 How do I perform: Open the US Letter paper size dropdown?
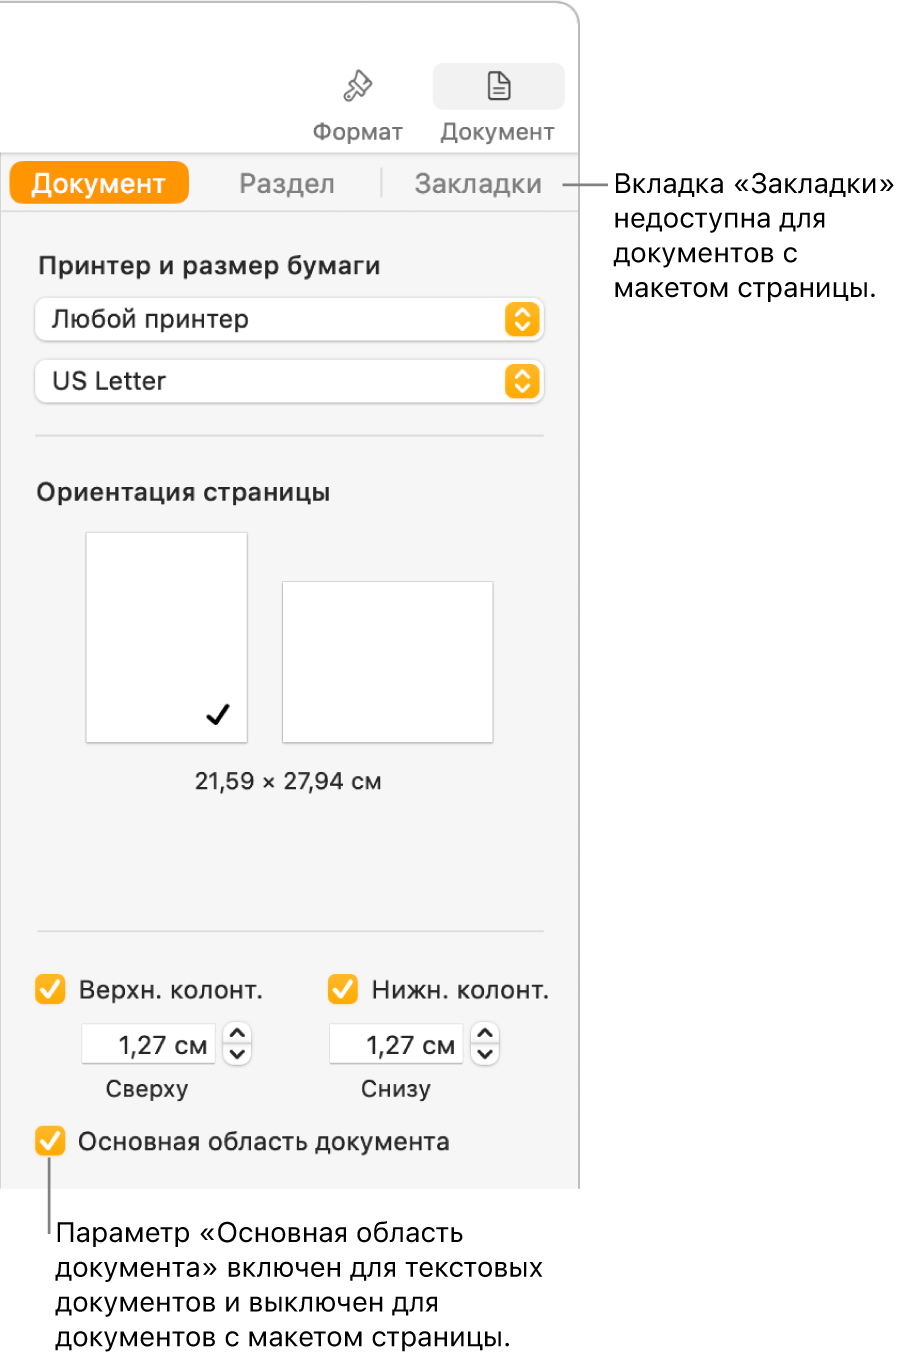tap(289, 381)
